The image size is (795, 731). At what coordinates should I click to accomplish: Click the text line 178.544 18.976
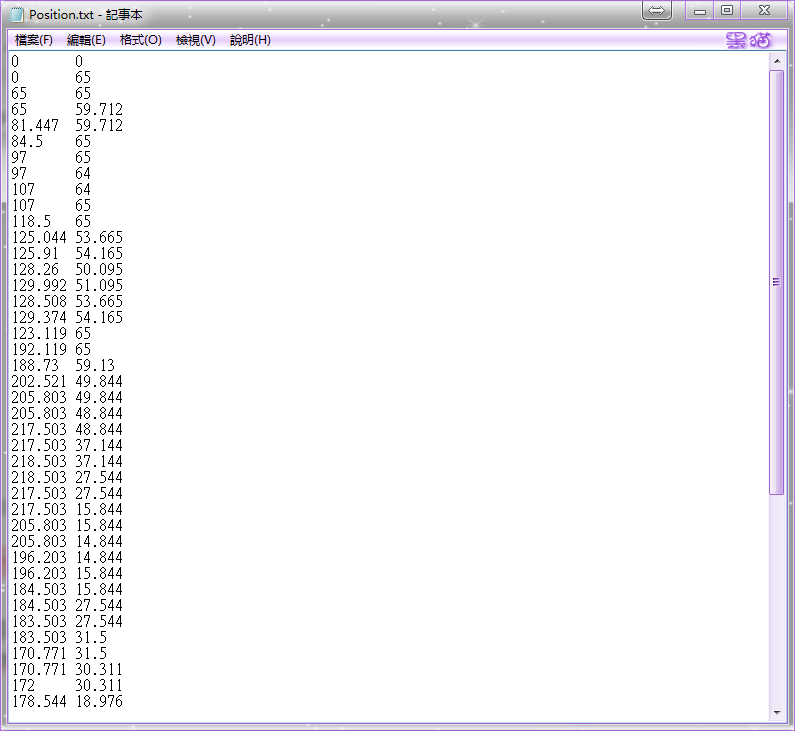[67, 702]
